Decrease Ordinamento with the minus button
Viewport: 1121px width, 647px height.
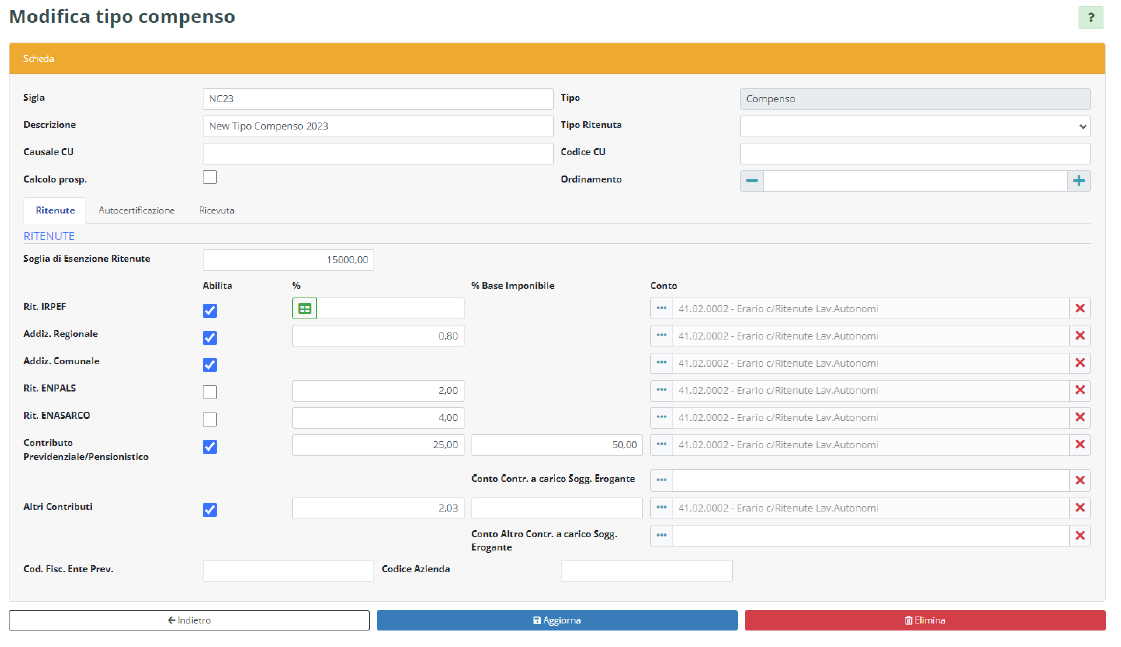tap(752, 181)
